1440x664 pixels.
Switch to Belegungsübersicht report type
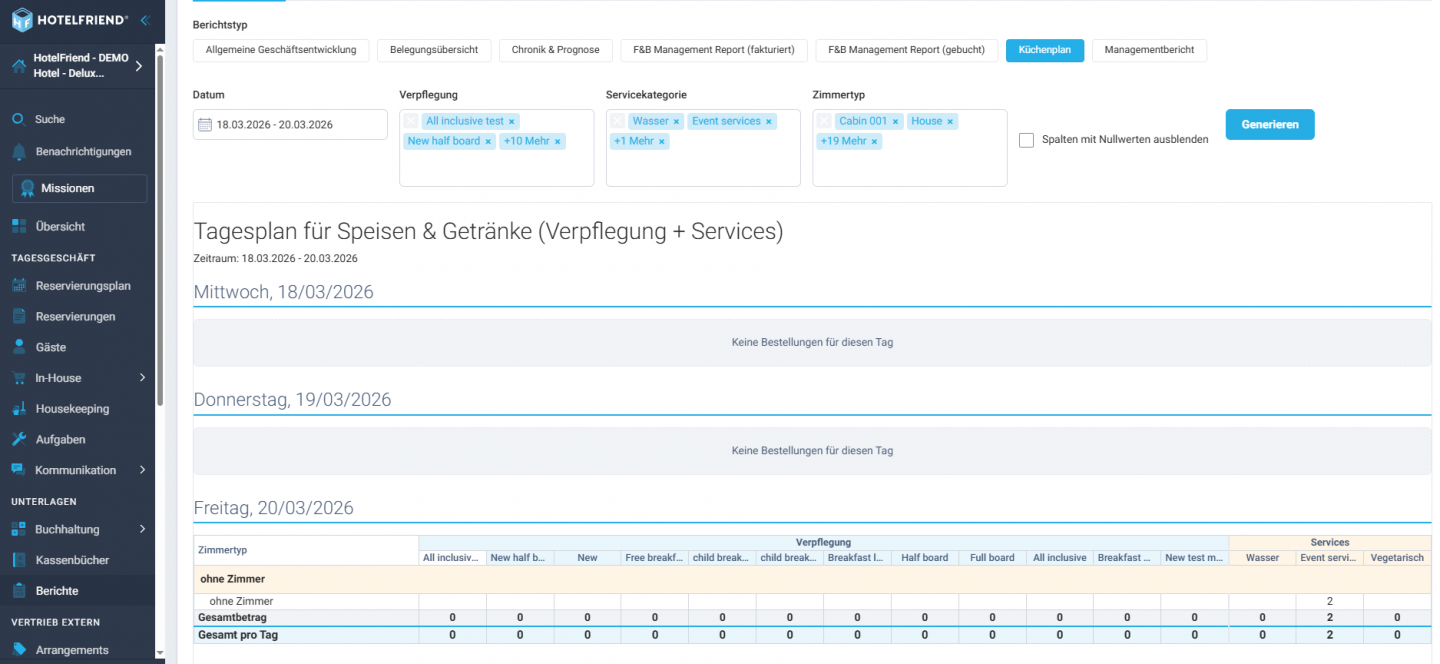pyautogui.click(x=433, y=50)
